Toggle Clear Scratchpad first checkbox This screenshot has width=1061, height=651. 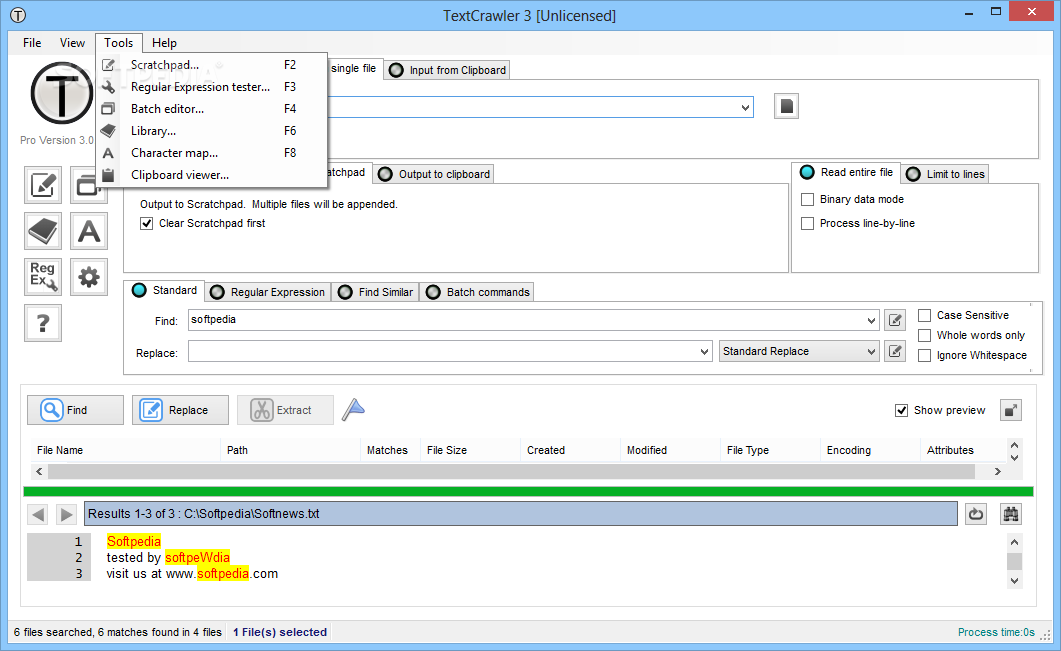[x=146, y=223]
